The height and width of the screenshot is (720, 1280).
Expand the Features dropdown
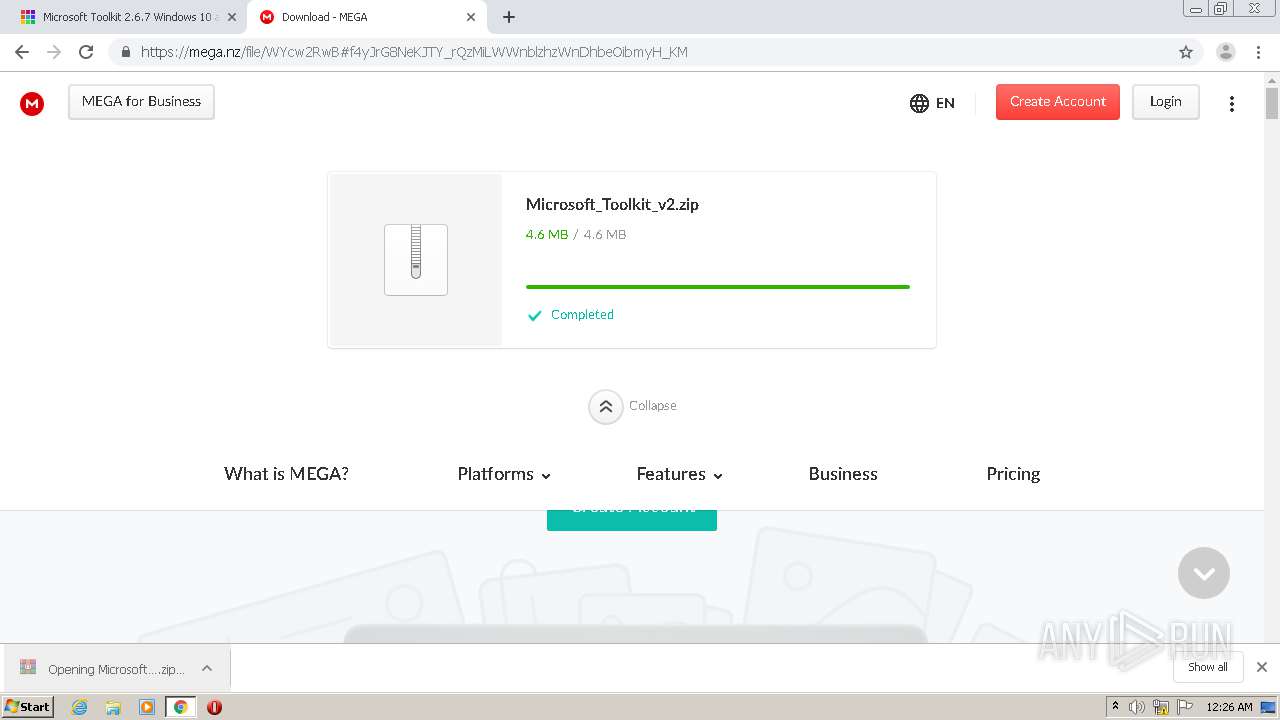(679, 474)
